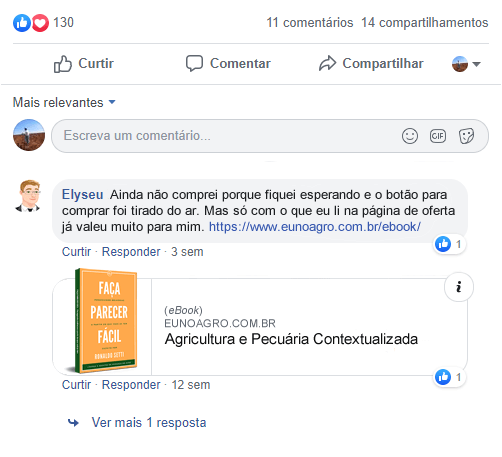Expand the Mais relevantes sorting dropdown
502x457 pixels.
coord(64,102)
